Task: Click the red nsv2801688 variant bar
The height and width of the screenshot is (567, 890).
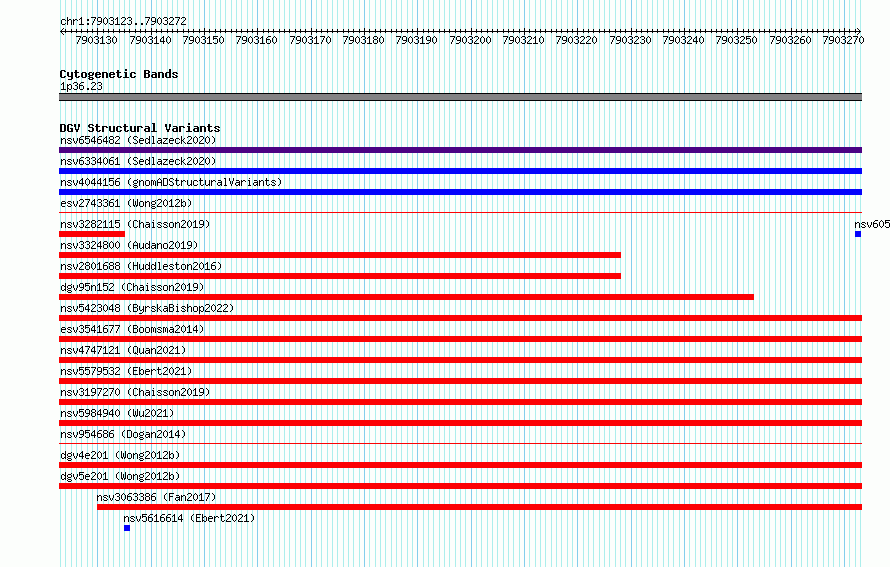Action: [x=340, y=276]
